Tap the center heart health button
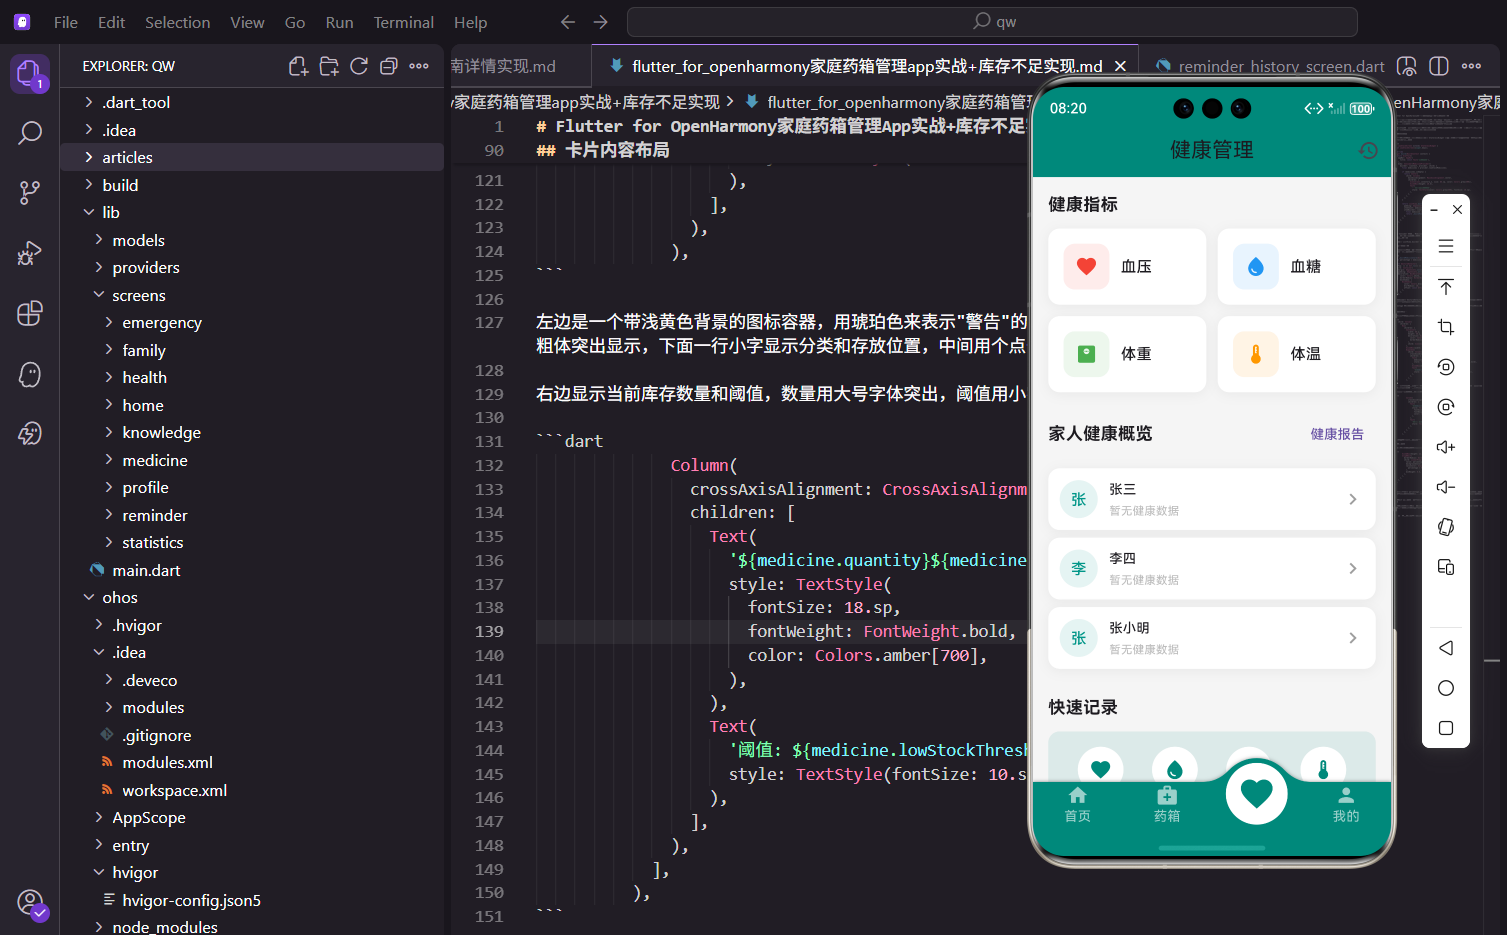The image size is (1507, 935). (x=1256, y=793)
